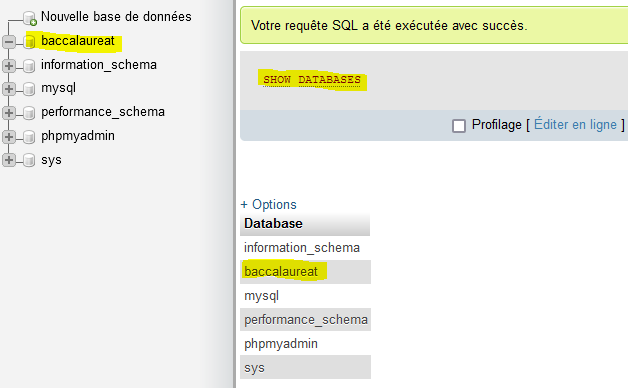Expand the information_schema tree node
This screenshot has width=628, height=388.
pos(9,66)
